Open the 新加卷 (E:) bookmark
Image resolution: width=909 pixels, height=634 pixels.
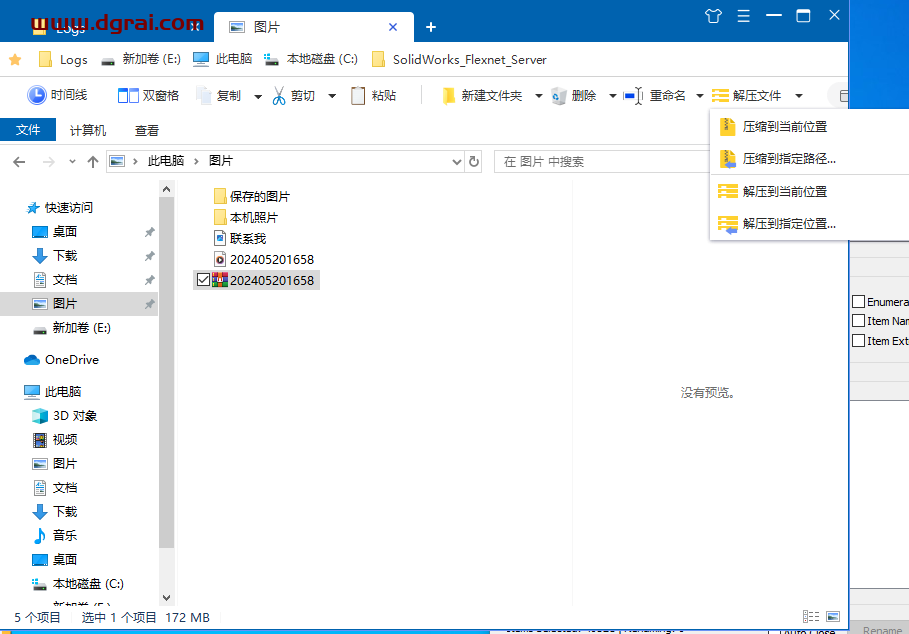pyautogui.click(x=141, y=60)
